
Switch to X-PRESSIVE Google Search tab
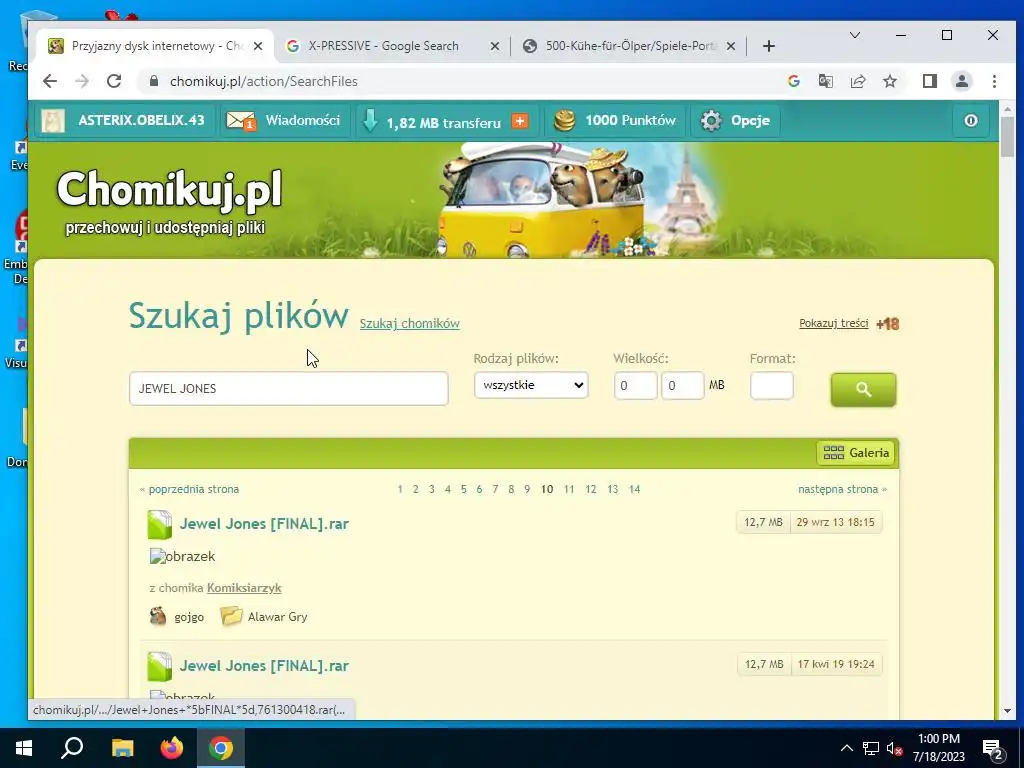pyautogui.click(x=383, y=46)
